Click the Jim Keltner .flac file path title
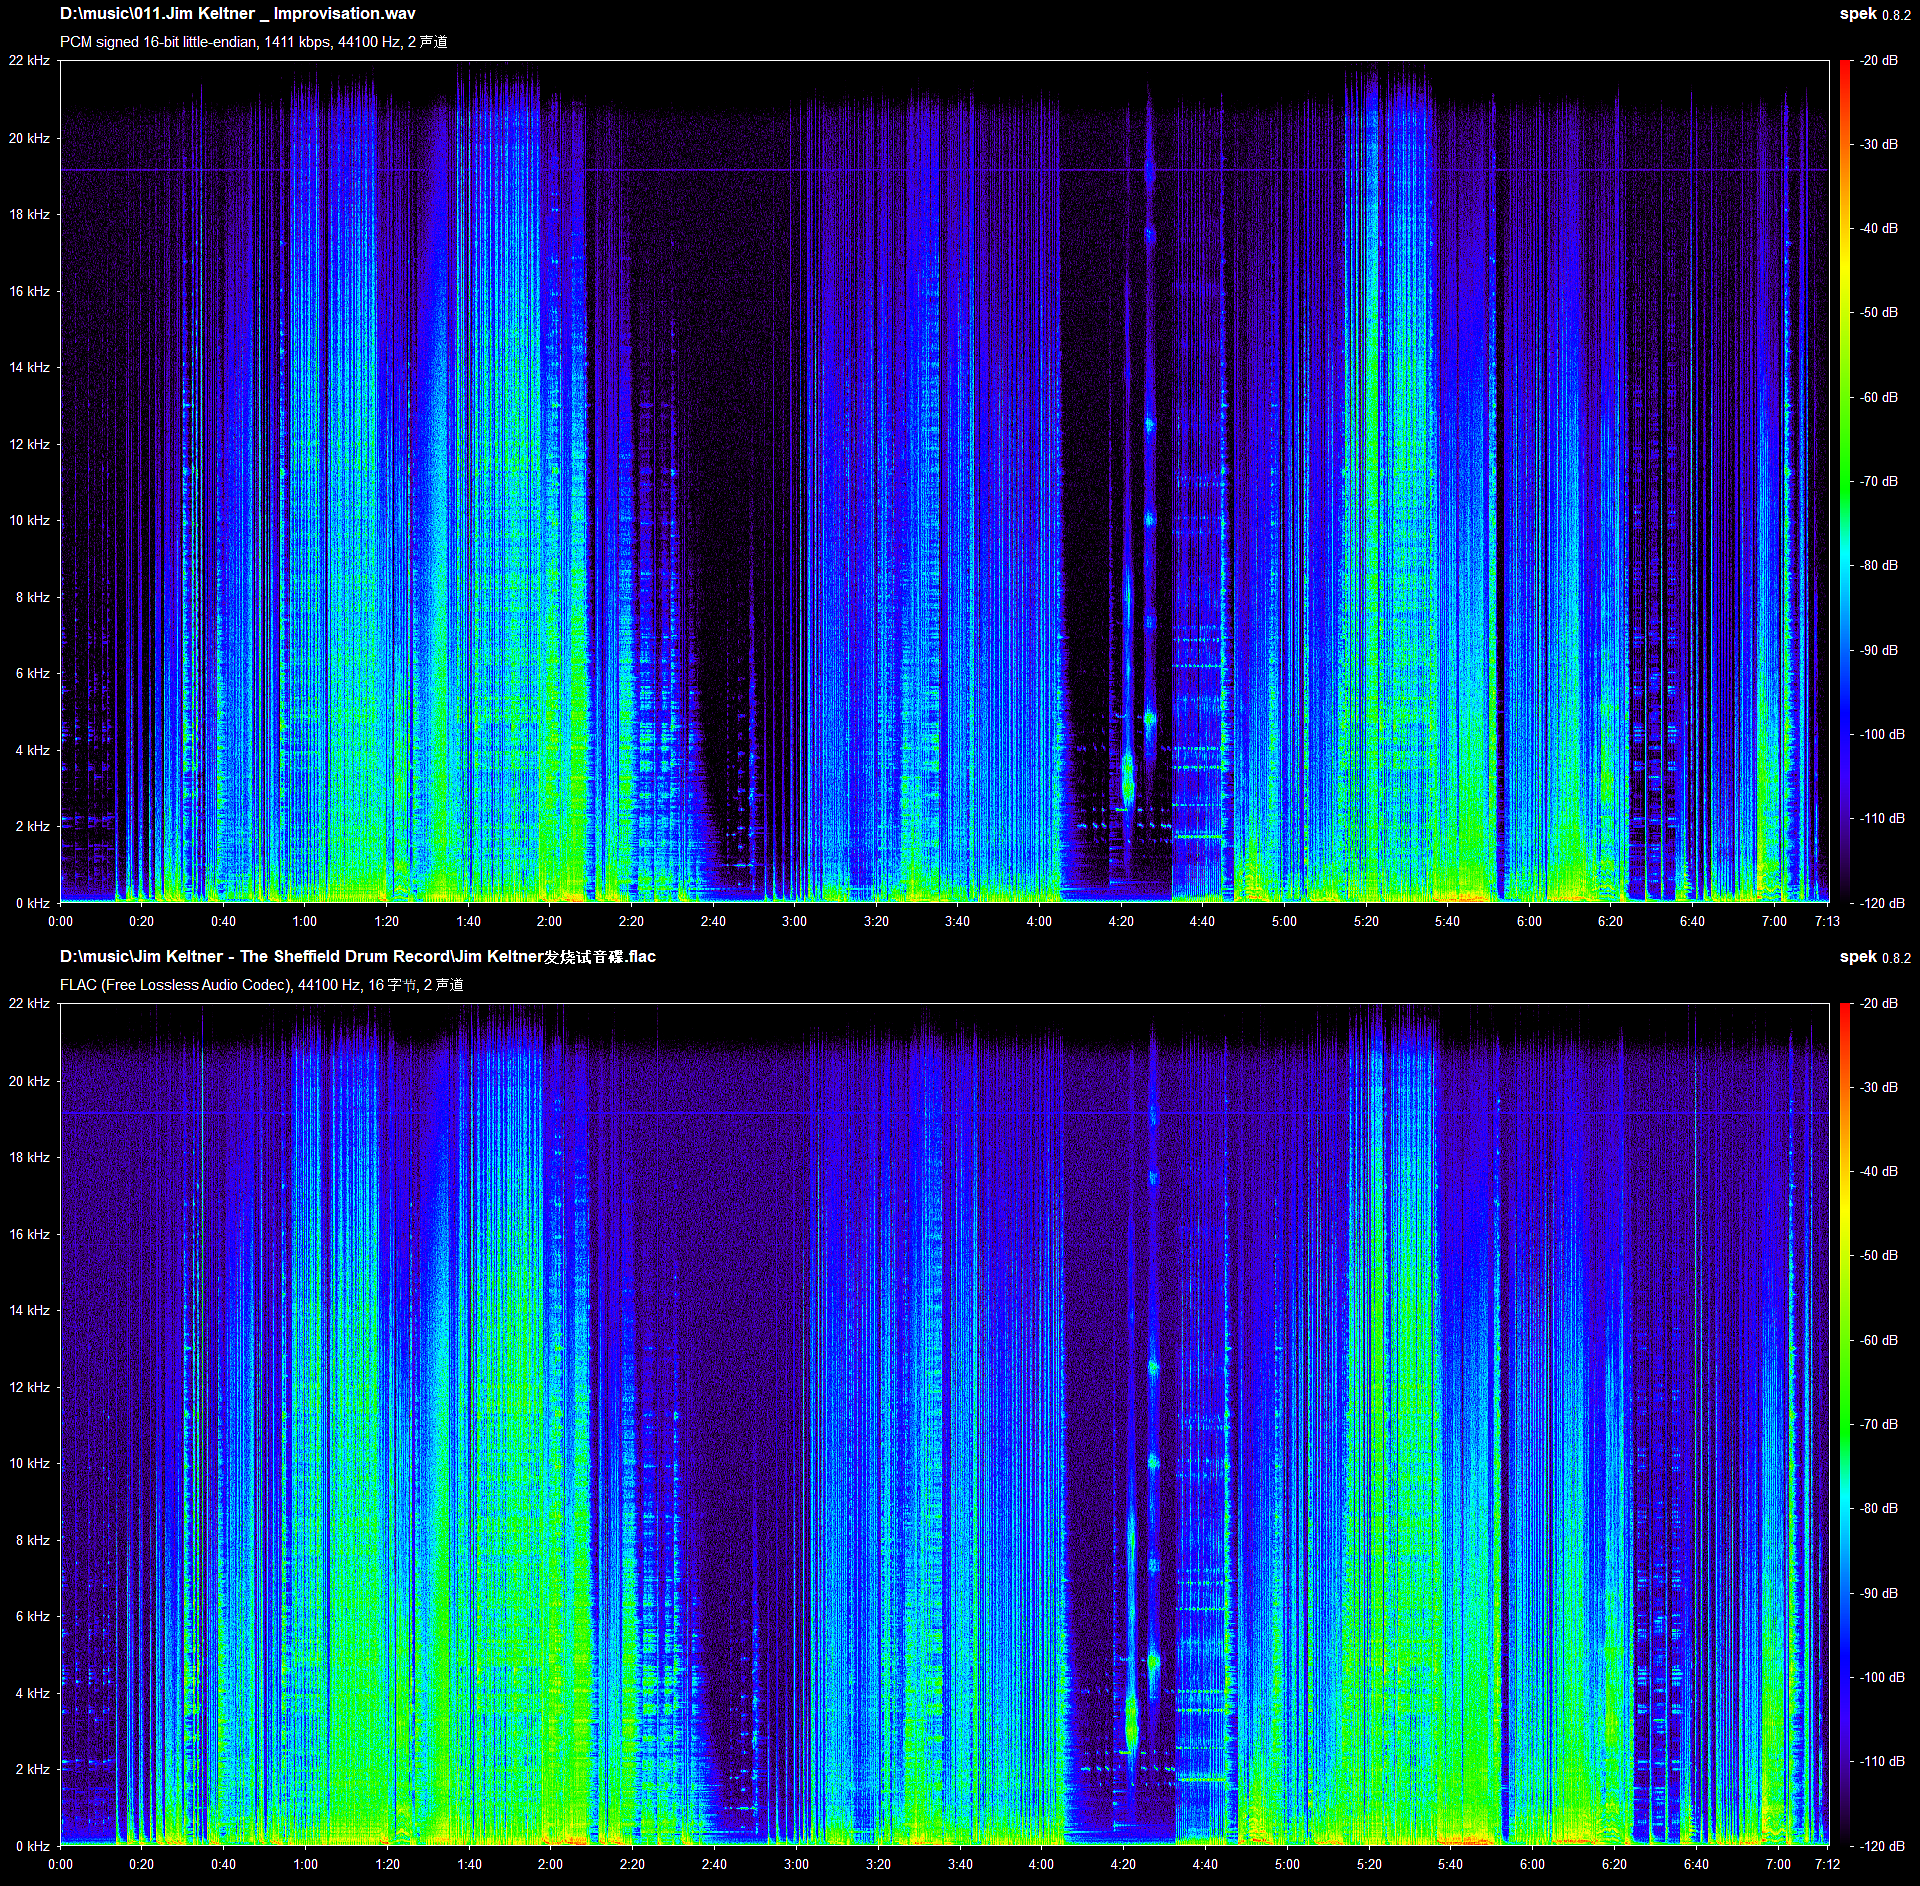Viewport: 1920px width, 1886px height. coord(358,957)
